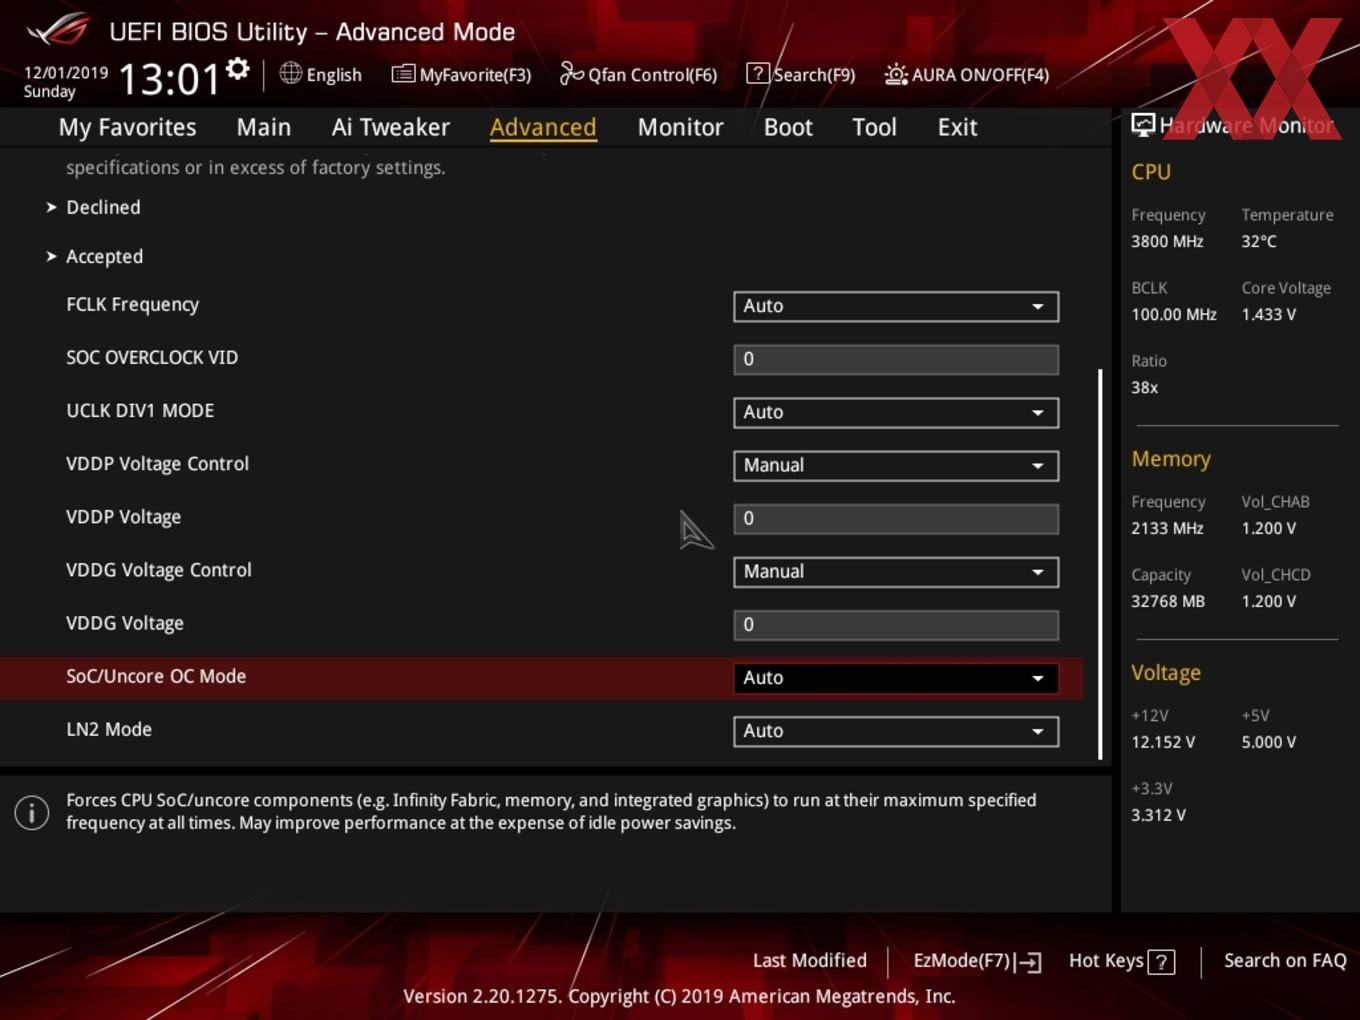Image resolution: width=1360 pixels, height=1020 pixels.
Task: Open the FCLK Frequency dropdown
Action: pyautogui.click(x=896, y=306)
